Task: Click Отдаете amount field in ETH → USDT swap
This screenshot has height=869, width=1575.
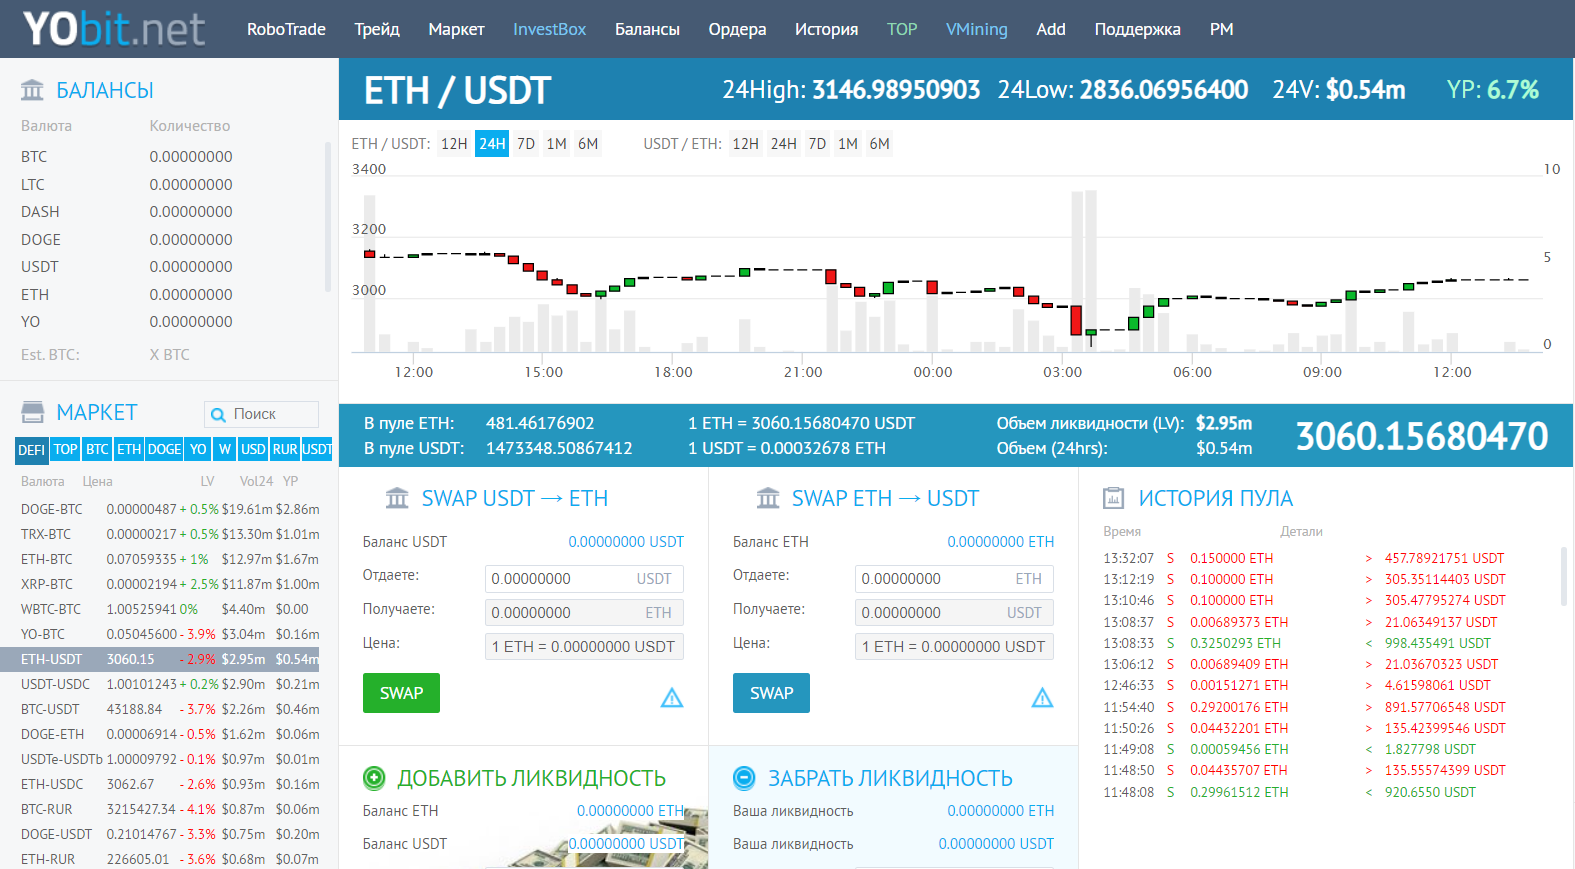Action: pyautogui.click(x=955, y=579)
